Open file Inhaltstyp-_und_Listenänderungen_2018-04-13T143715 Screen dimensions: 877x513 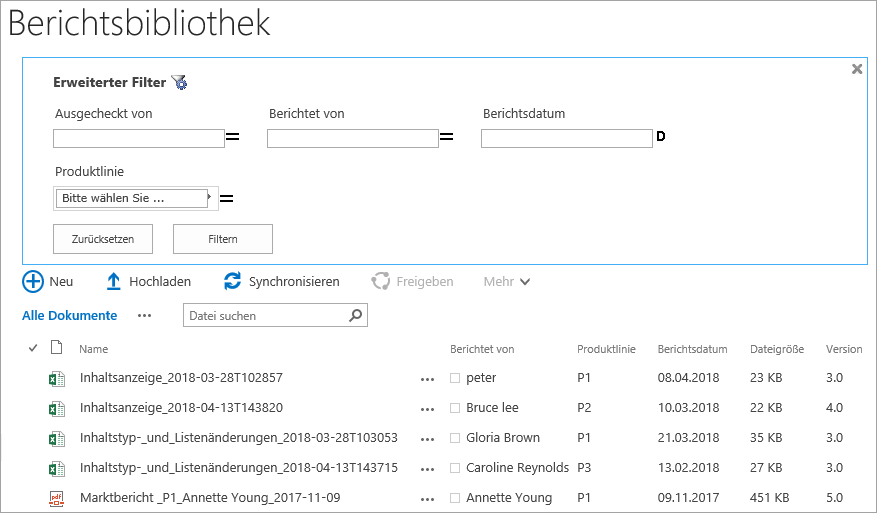(239, 468)
